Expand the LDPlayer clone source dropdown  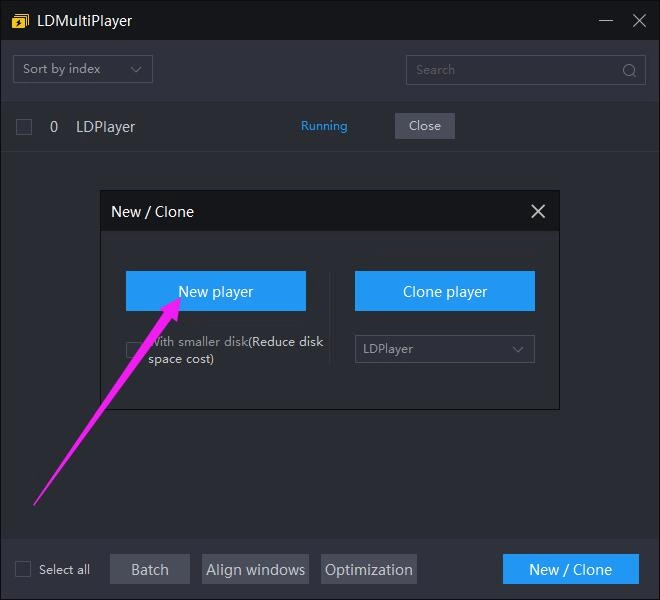point(444,349)
